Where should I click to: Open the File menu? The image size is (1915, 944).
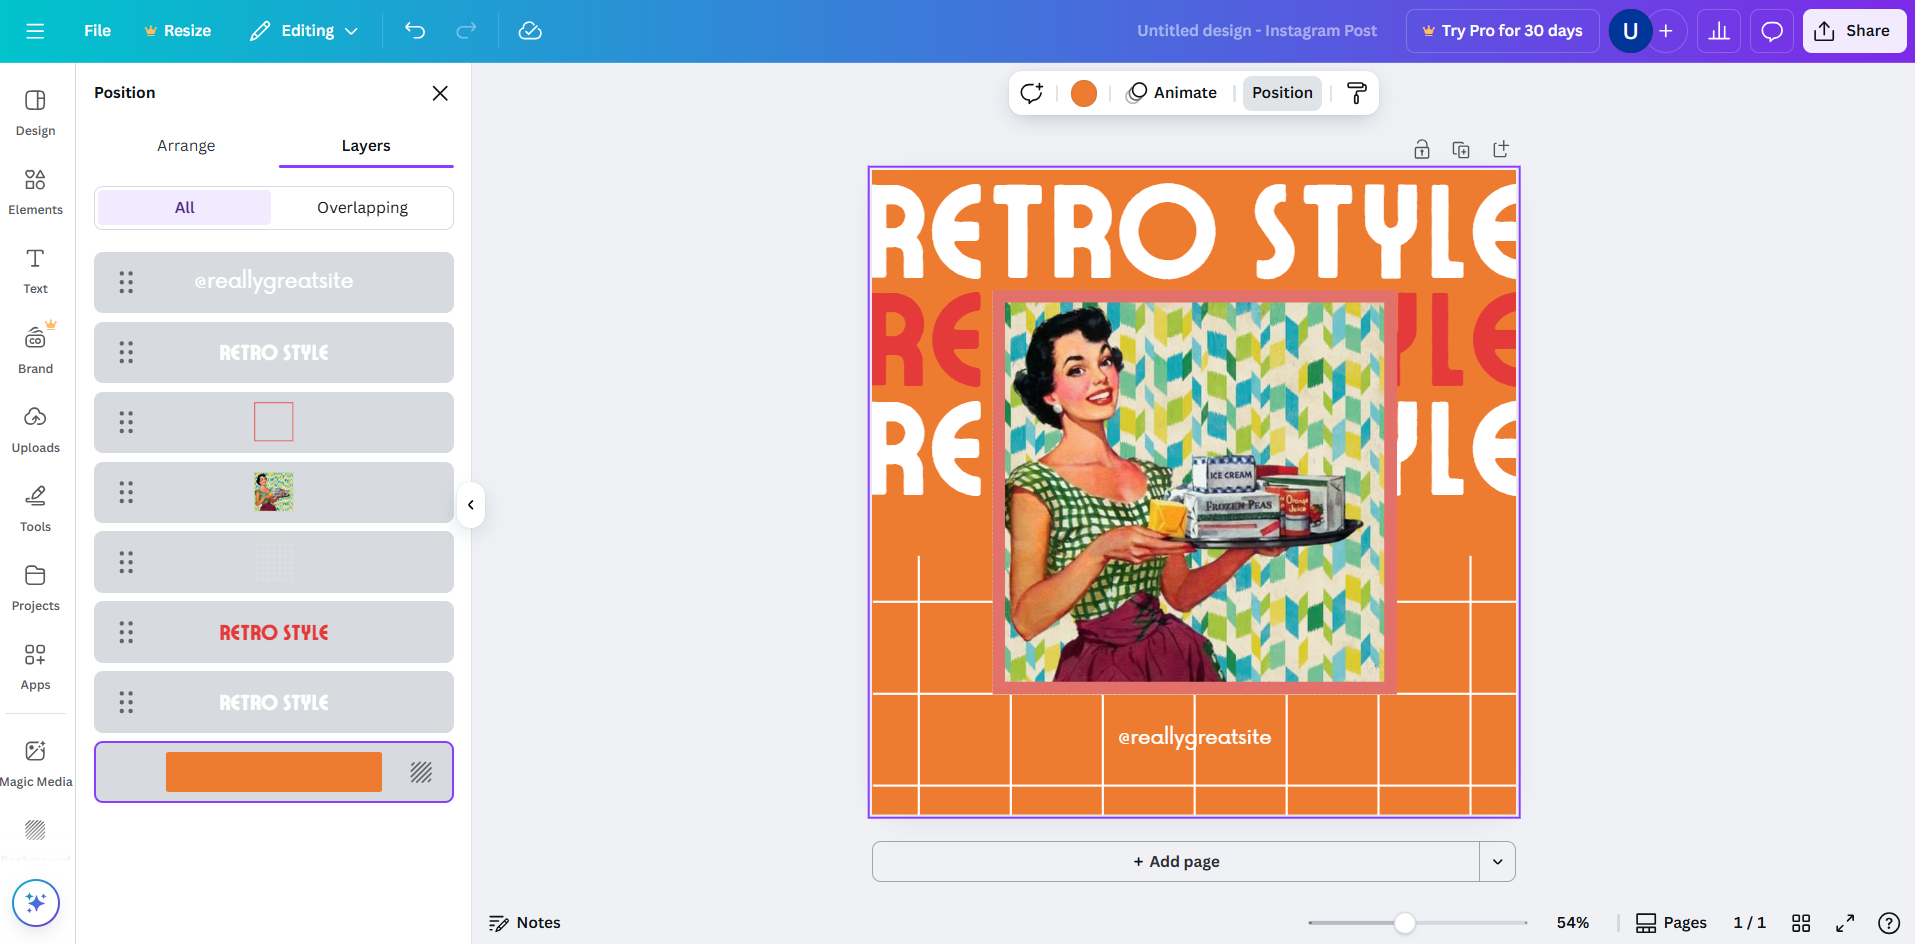[x=96, y=30]
